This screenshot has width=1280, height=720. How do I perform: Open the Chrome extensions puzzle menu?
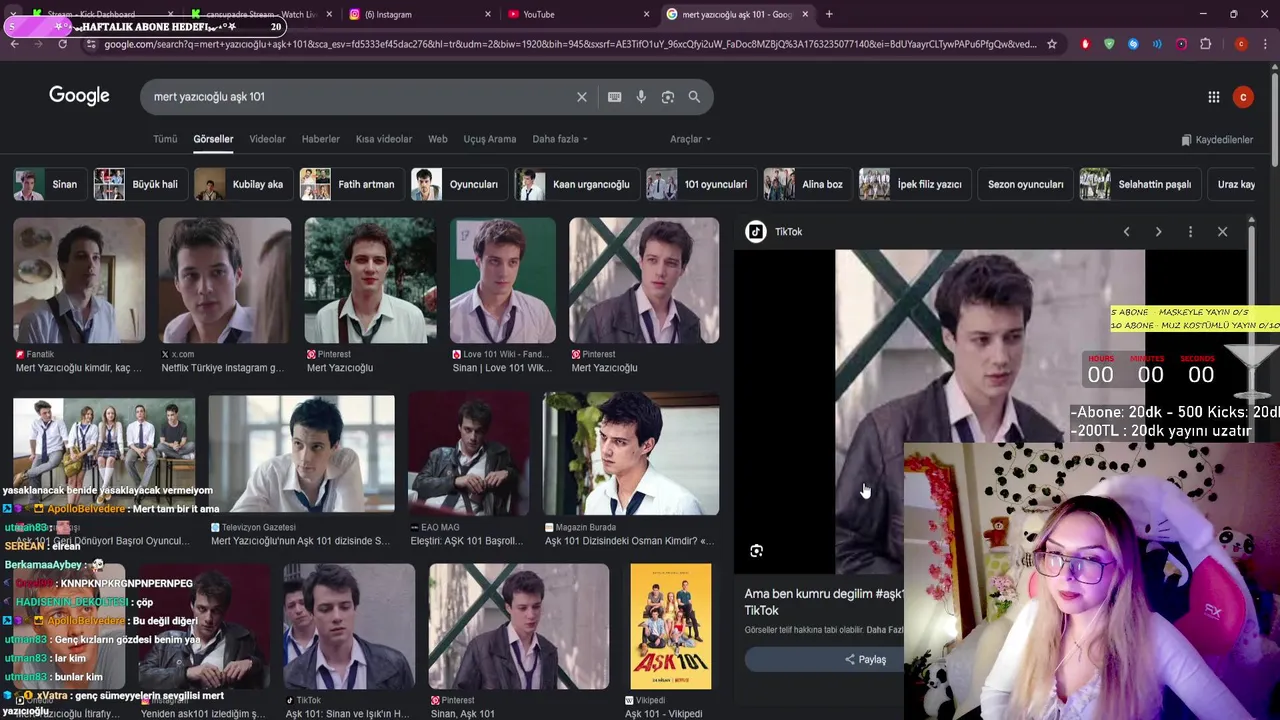click(1205, 44)
